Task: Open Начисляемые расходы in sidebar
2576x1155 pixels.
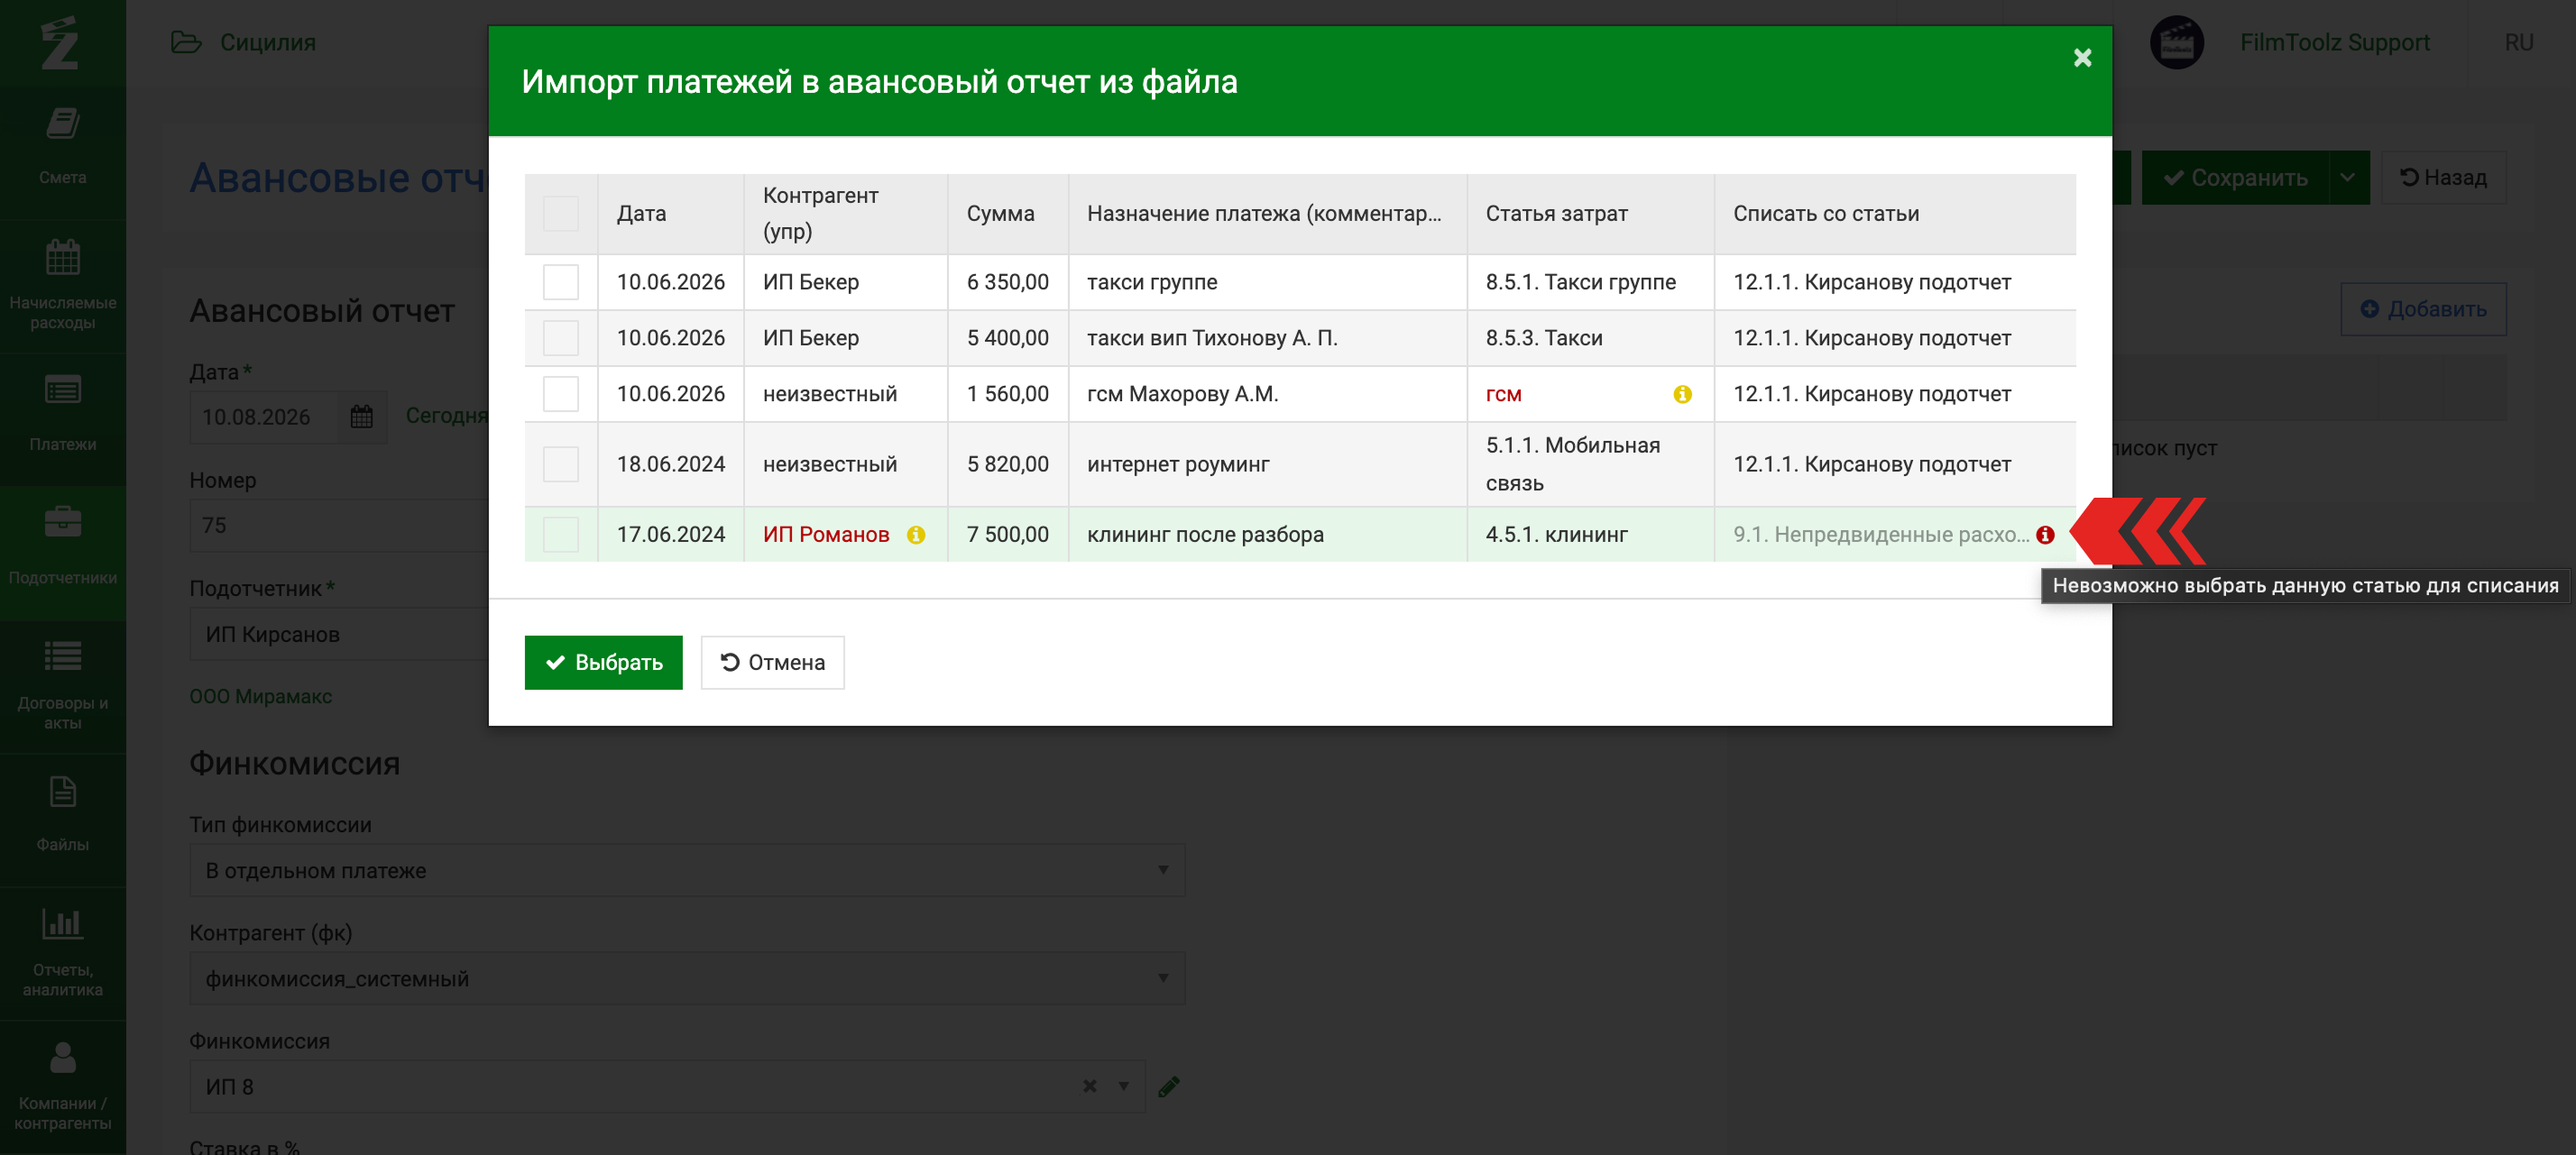Action: pyautogui.click(x=62, y=284)
